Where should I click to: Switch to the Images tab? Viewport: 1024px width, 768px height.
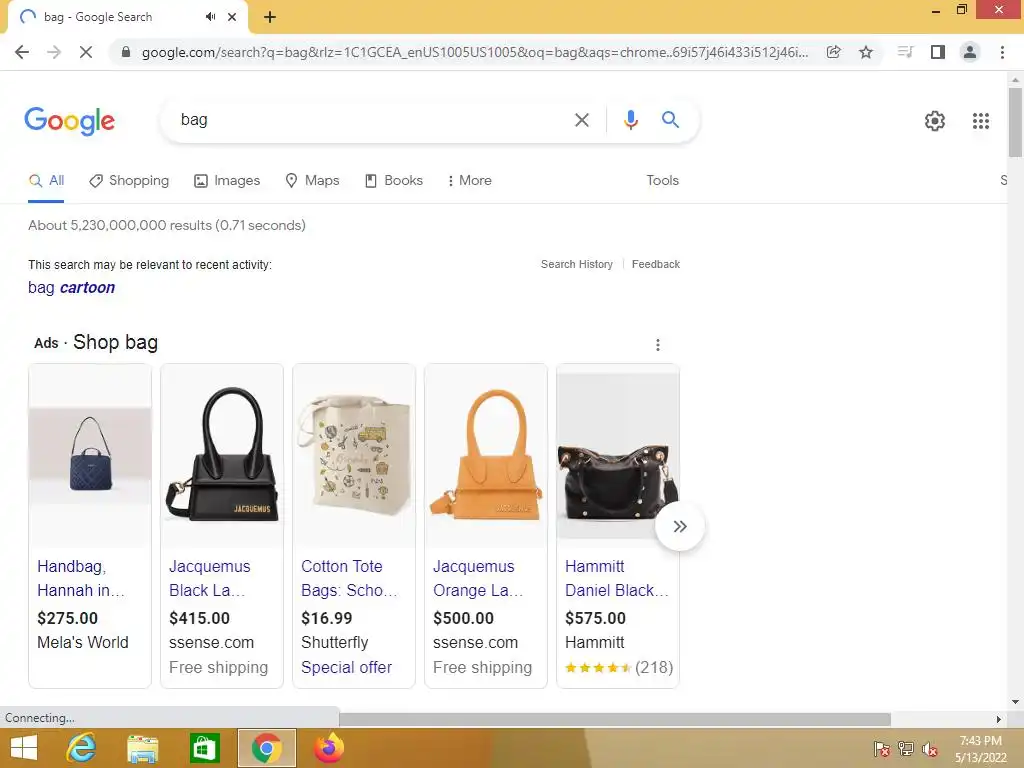tap(227, 181)
